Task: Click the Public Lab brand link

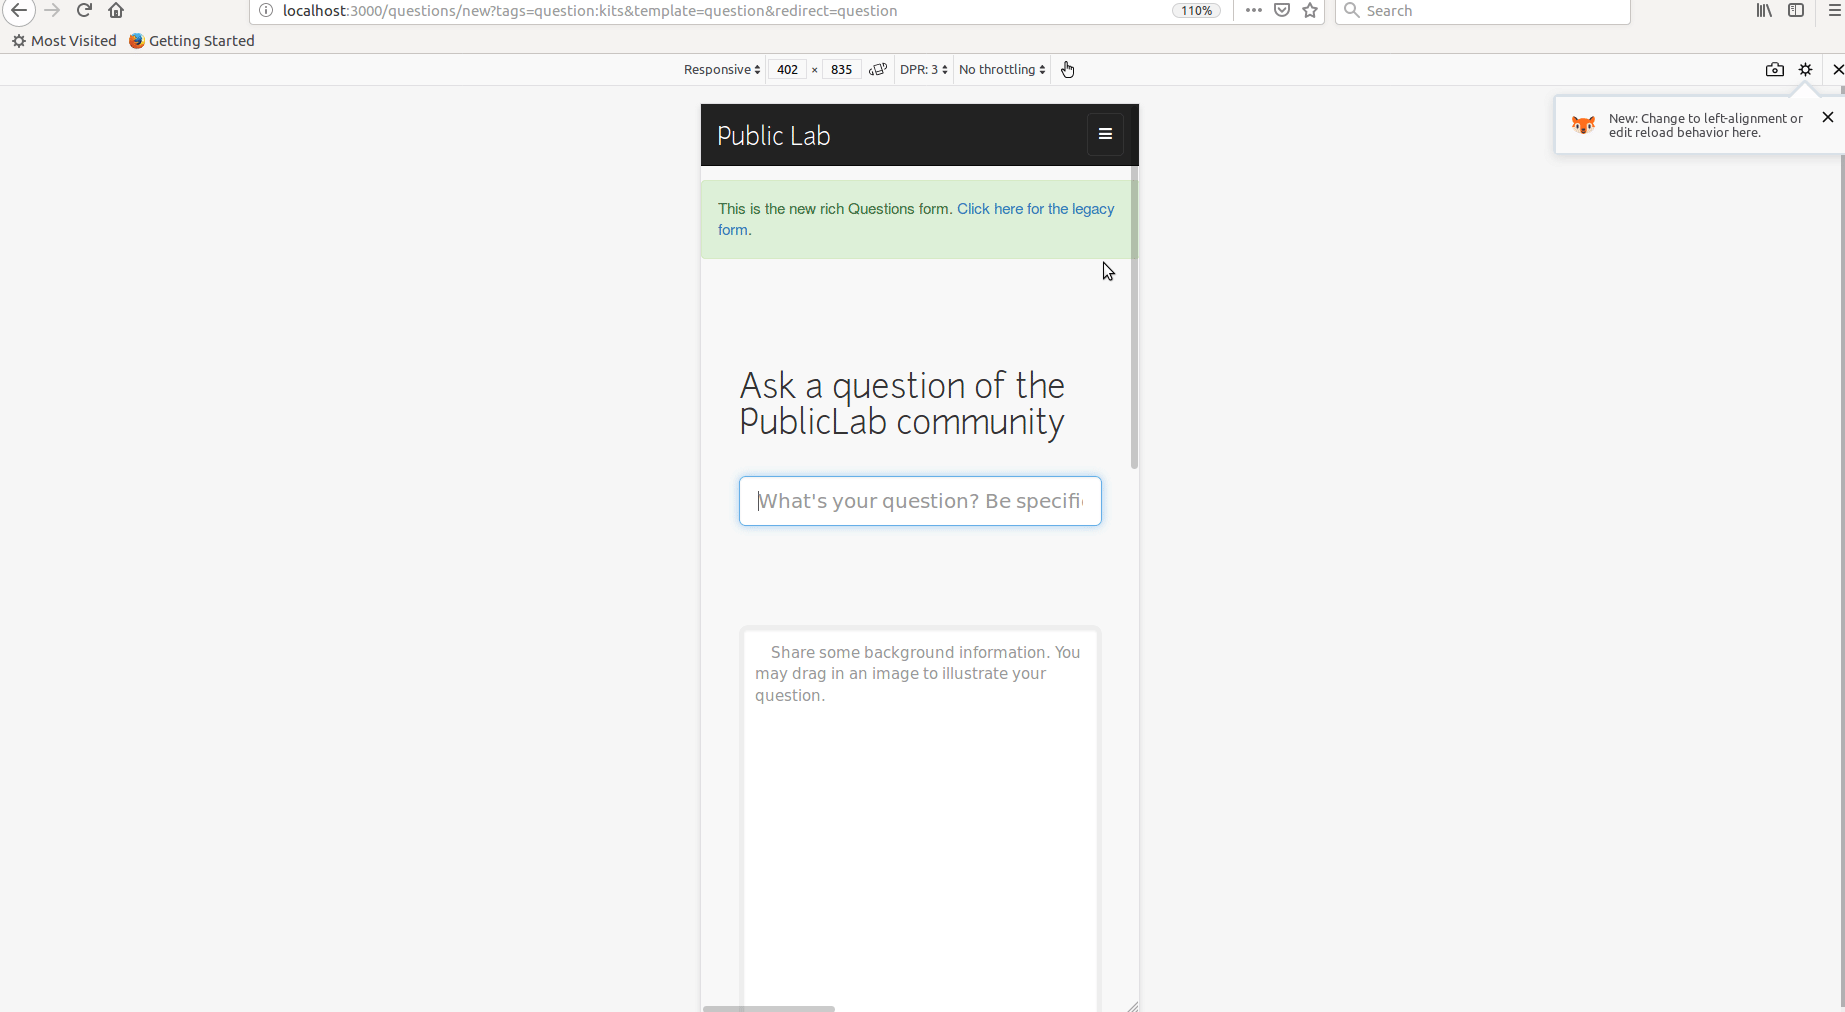Action: (774, 136)
